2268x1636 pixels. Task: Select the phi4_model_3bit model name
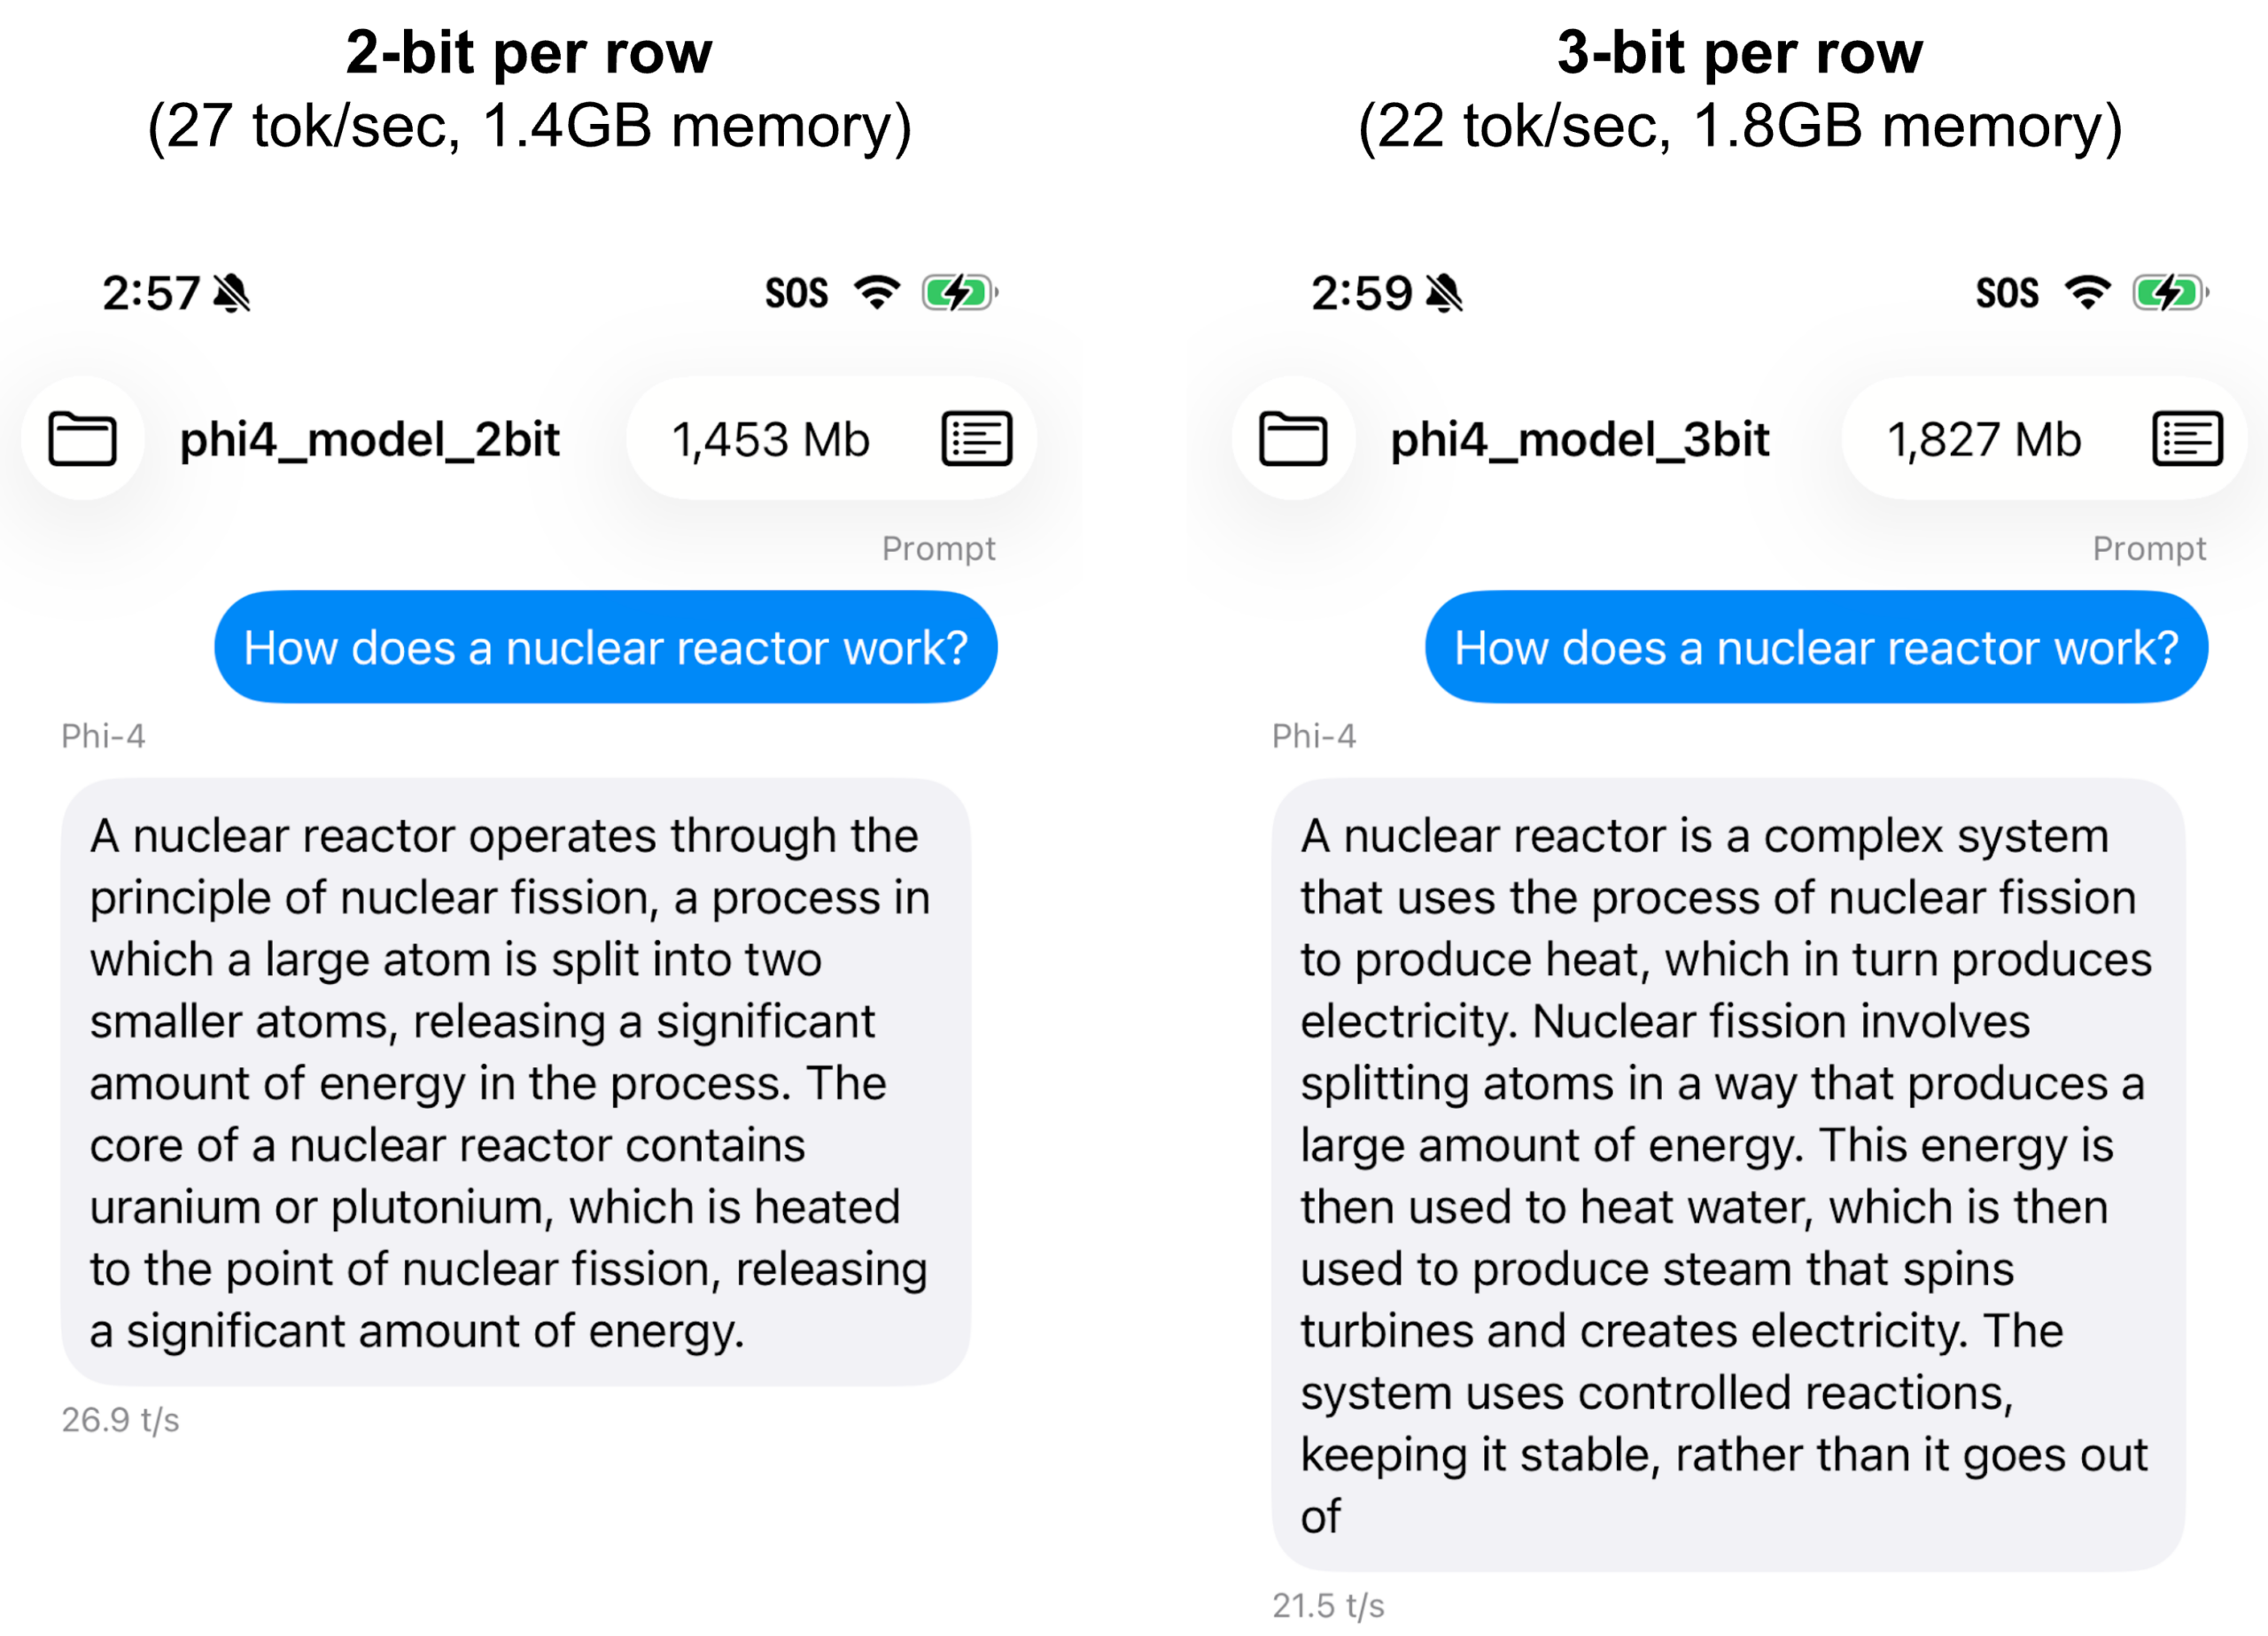(1580, 440)
